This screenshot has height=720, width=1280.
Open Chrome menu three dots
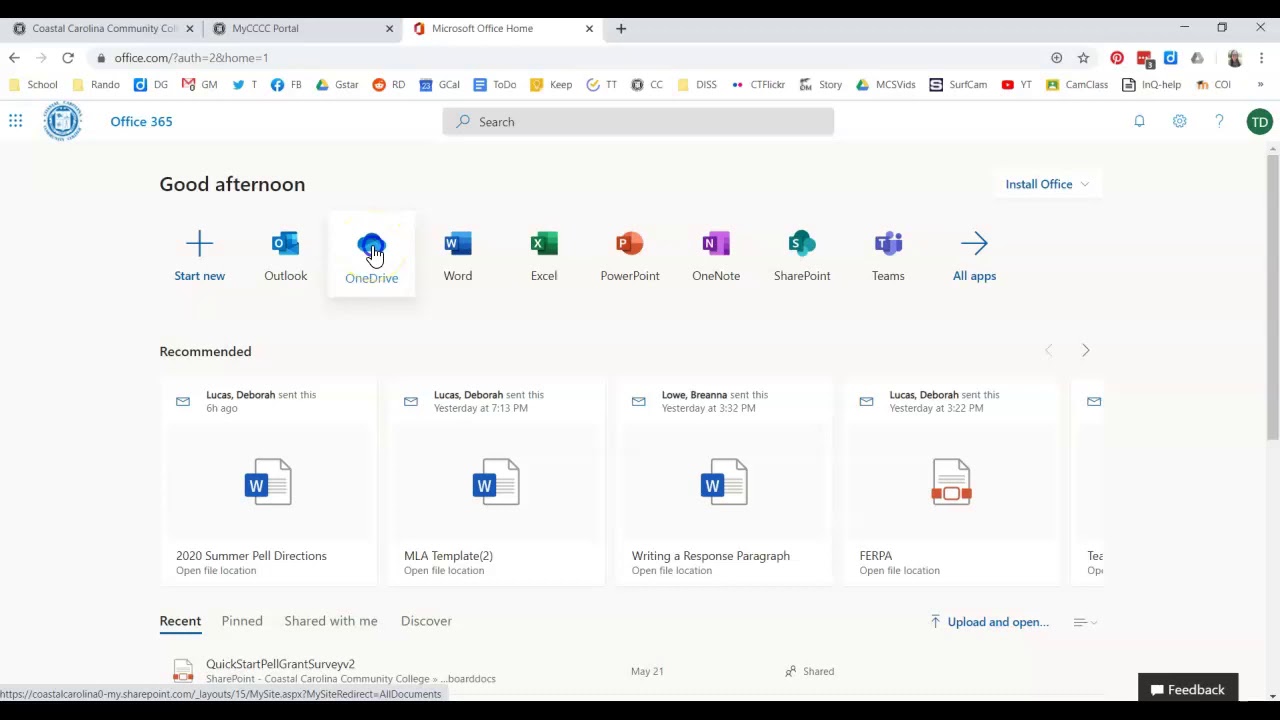(1262, 58)
